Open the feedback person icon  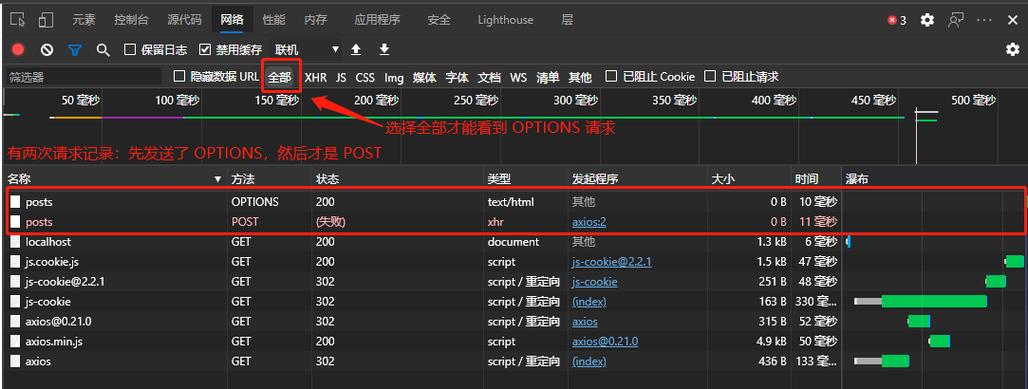[x=955, y=20]
